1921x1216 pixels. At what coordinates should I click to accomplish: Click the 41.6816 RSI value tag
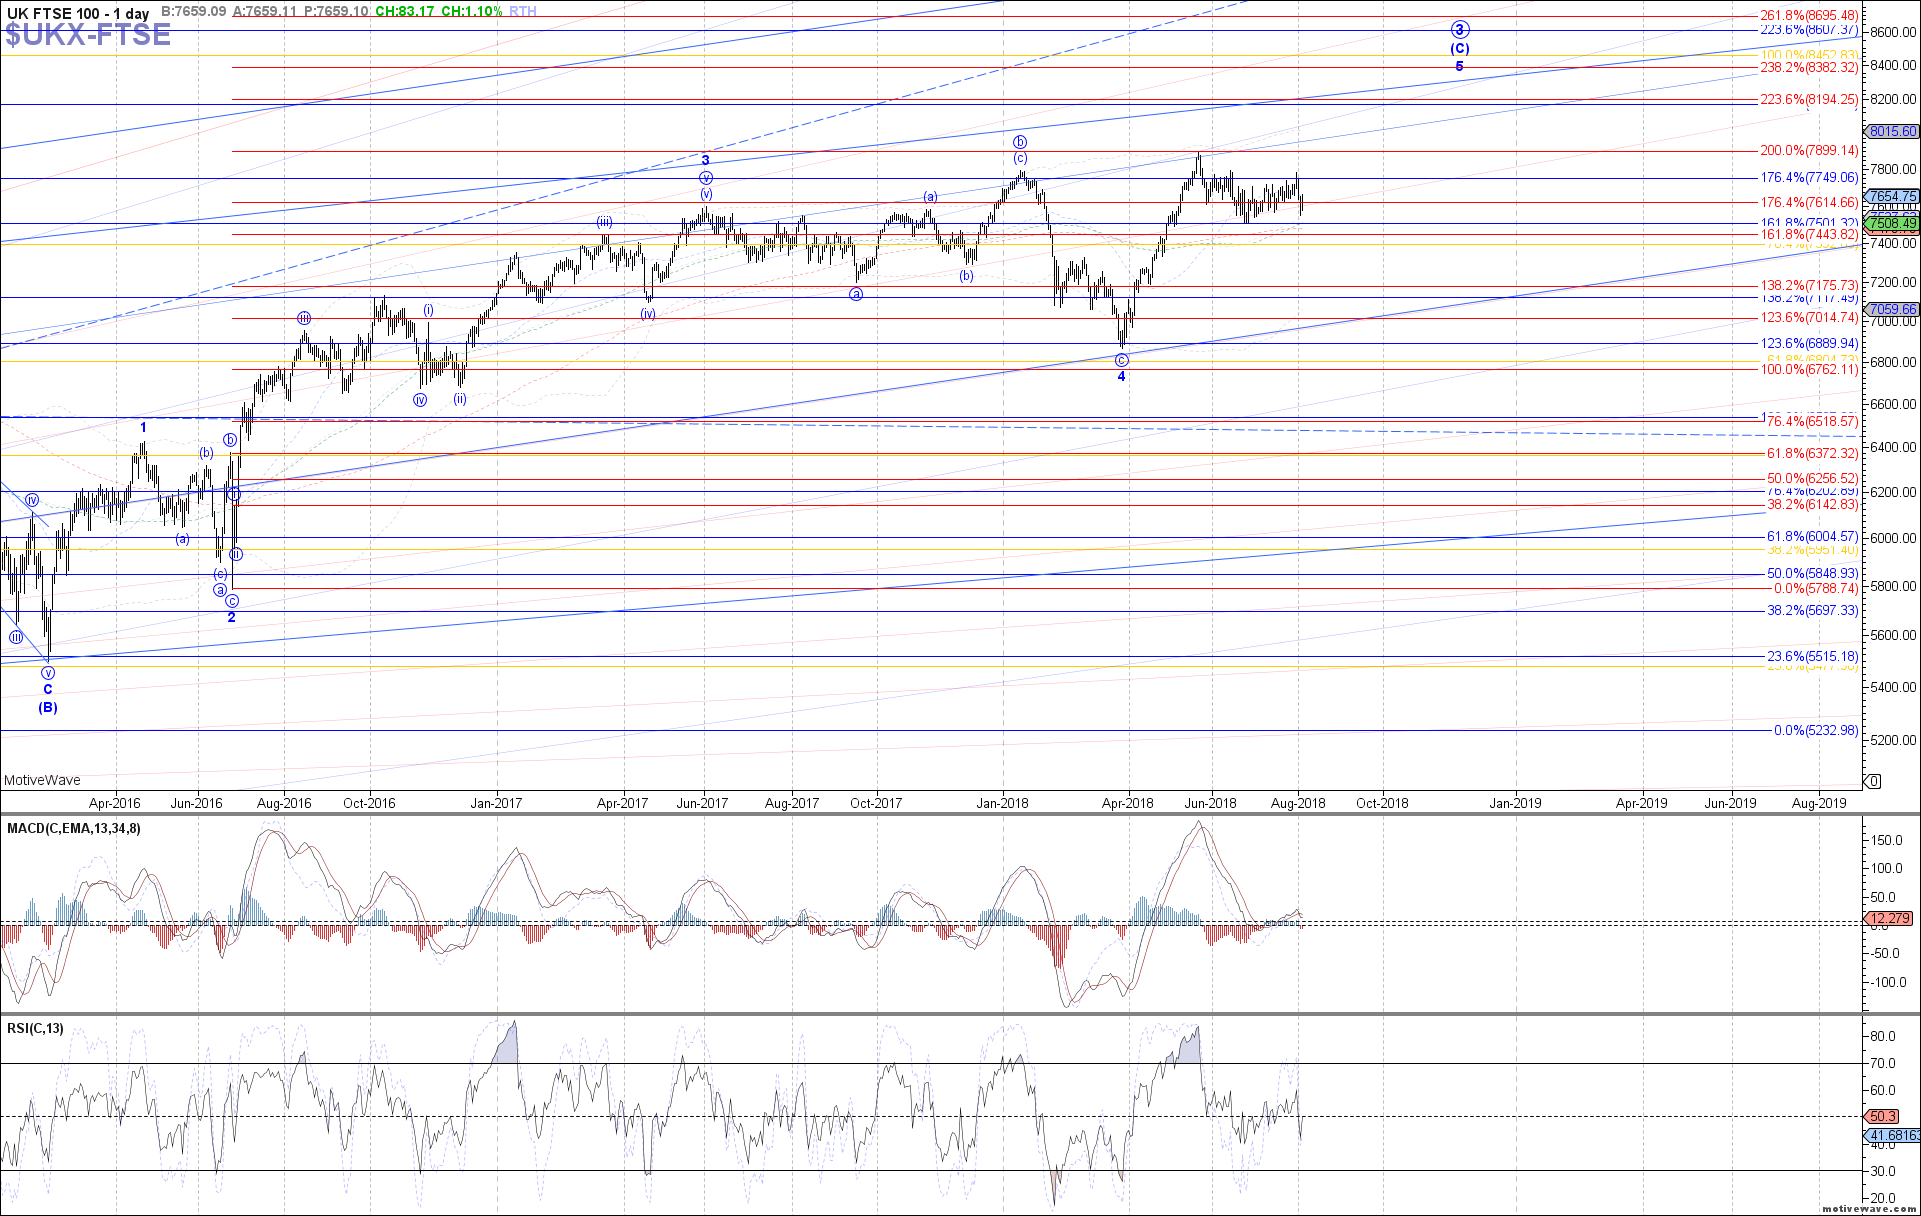[x=1893, y=1136]
